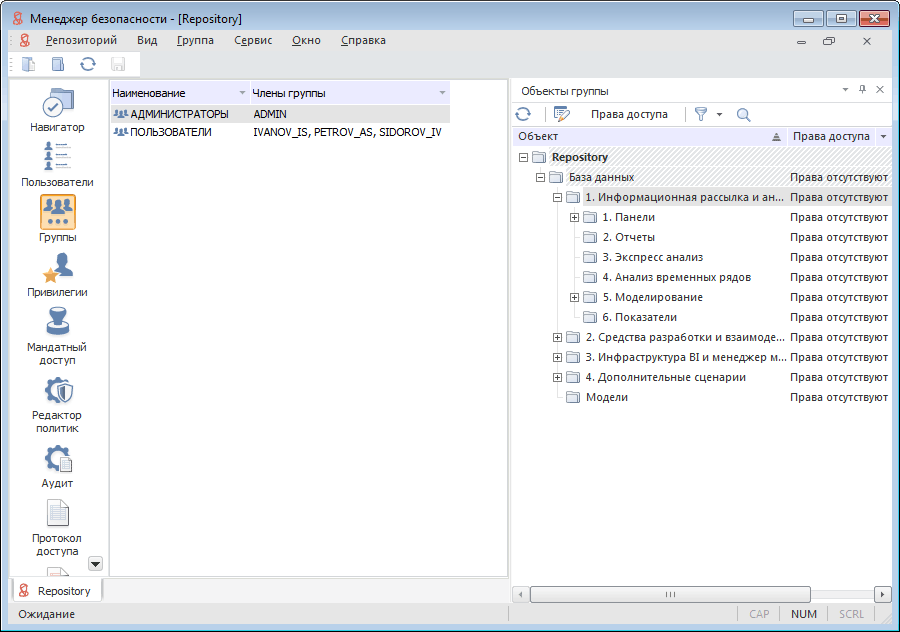
Task: Click the search magnifier in objects panel
Action: [743, 114]
